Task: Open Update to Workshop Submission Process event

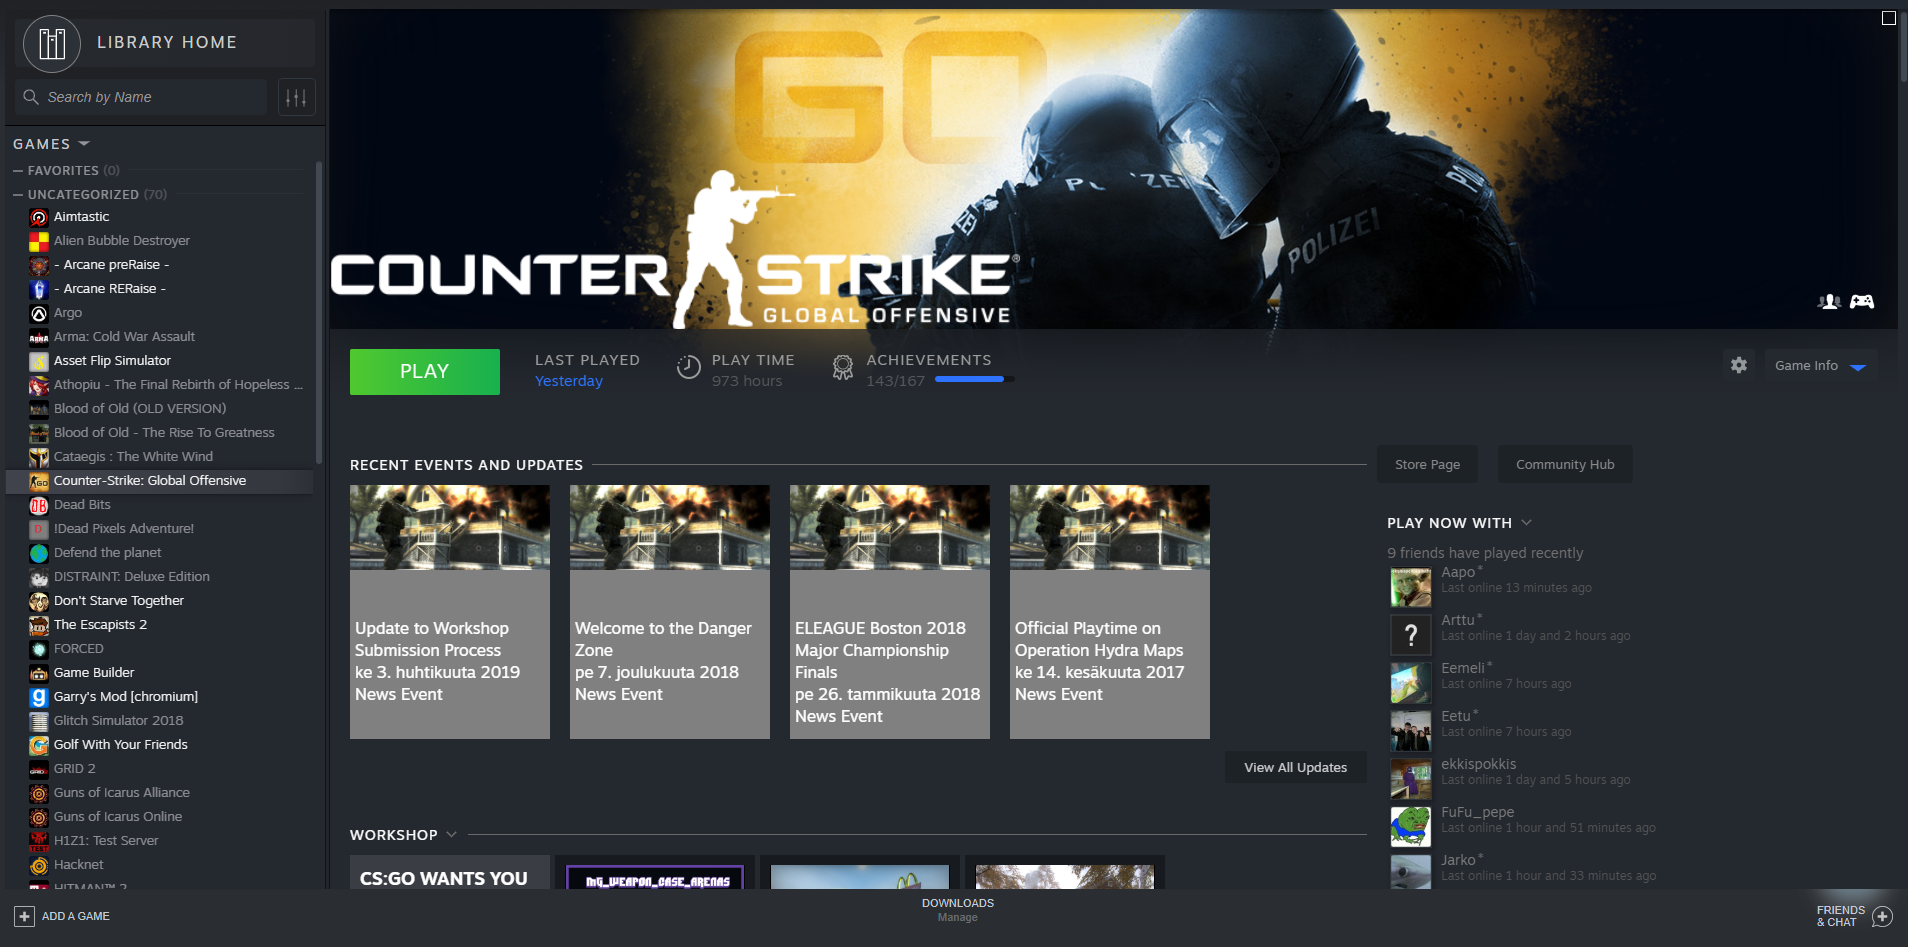Action: [450, 612]
